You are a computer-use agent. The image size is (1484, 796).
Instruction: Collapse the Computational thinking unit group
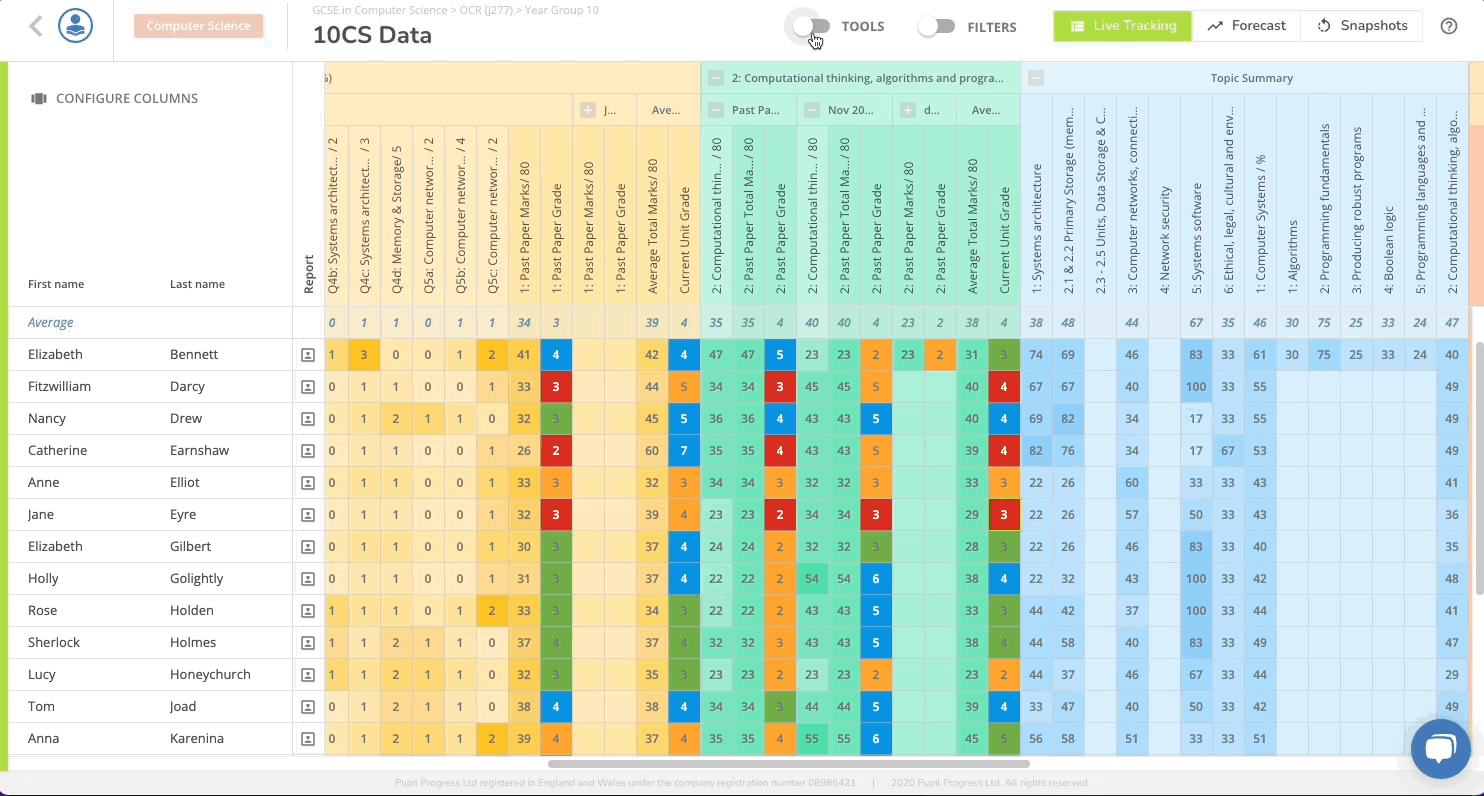tap(716, 78)
